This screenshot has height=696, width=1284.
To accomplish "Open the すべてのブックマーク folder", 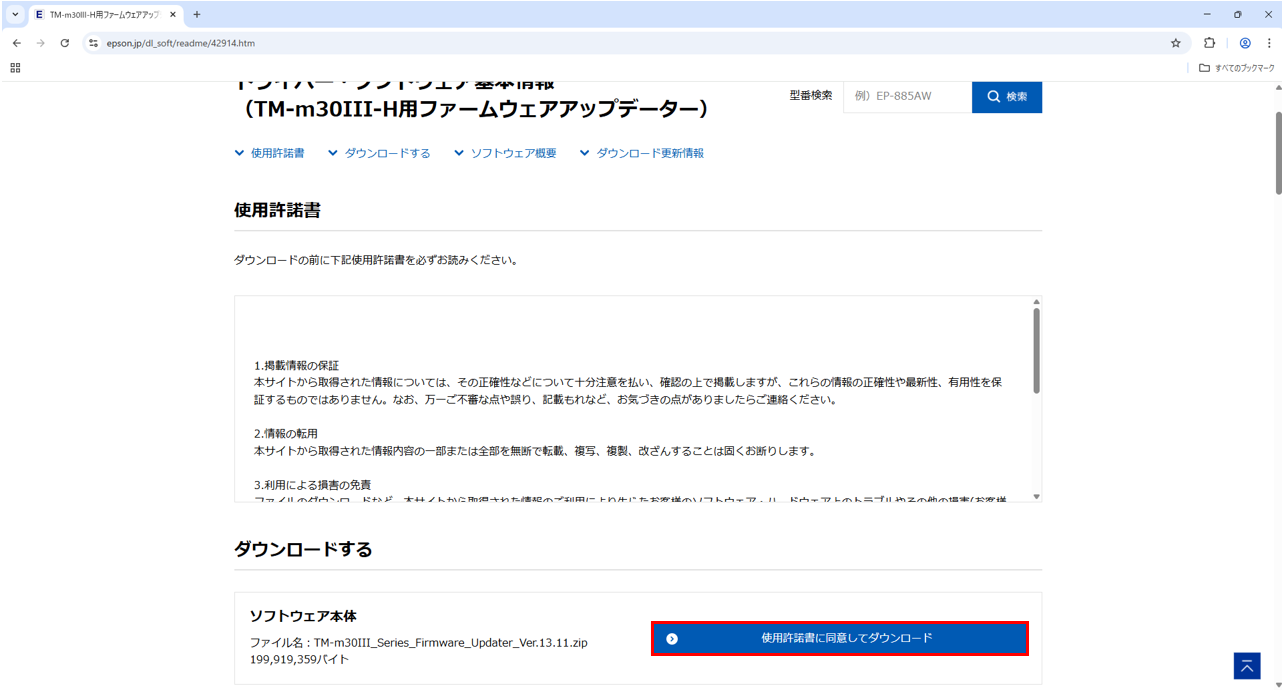I will (1237, 68).
